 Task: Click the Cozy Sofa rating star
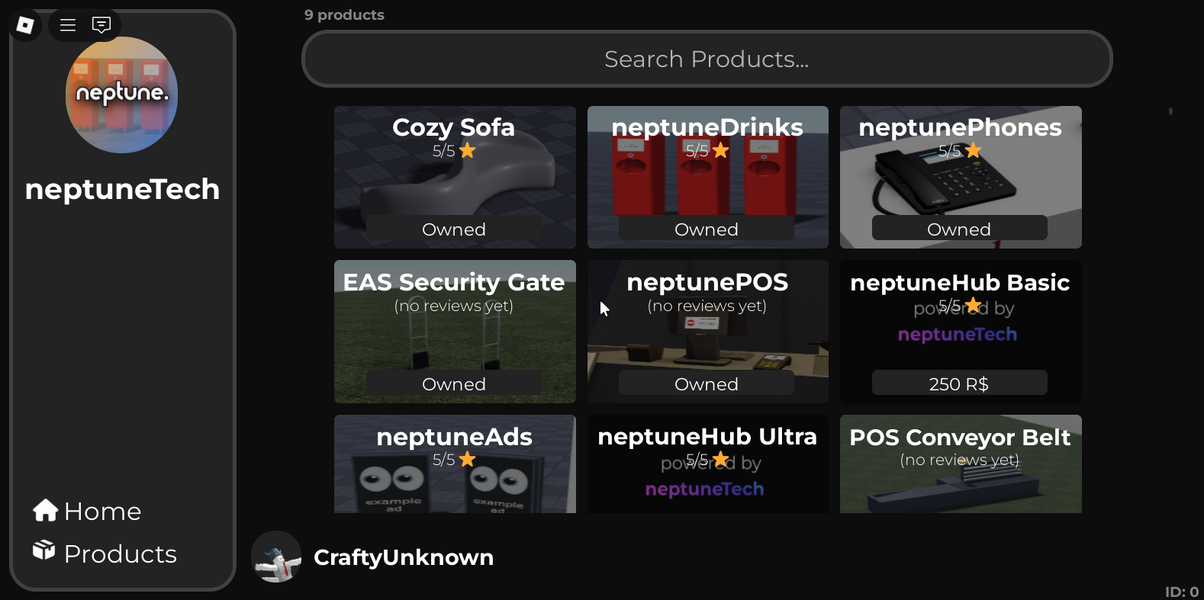467,151
